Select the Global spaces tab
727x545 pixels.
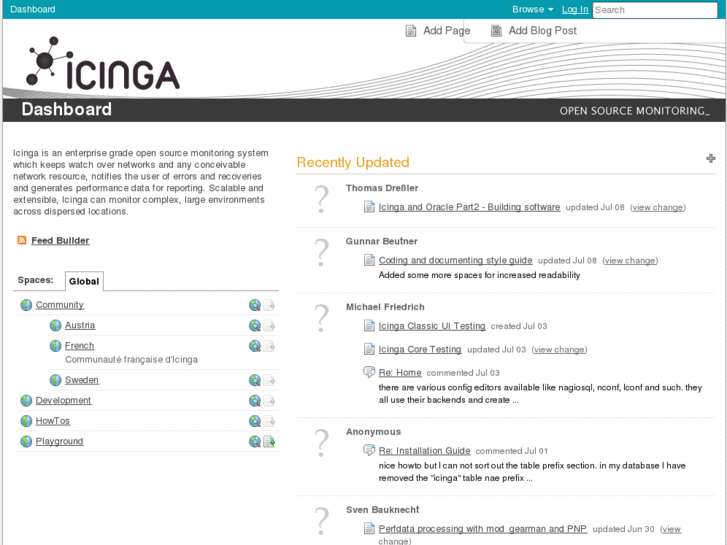(84, 281)
